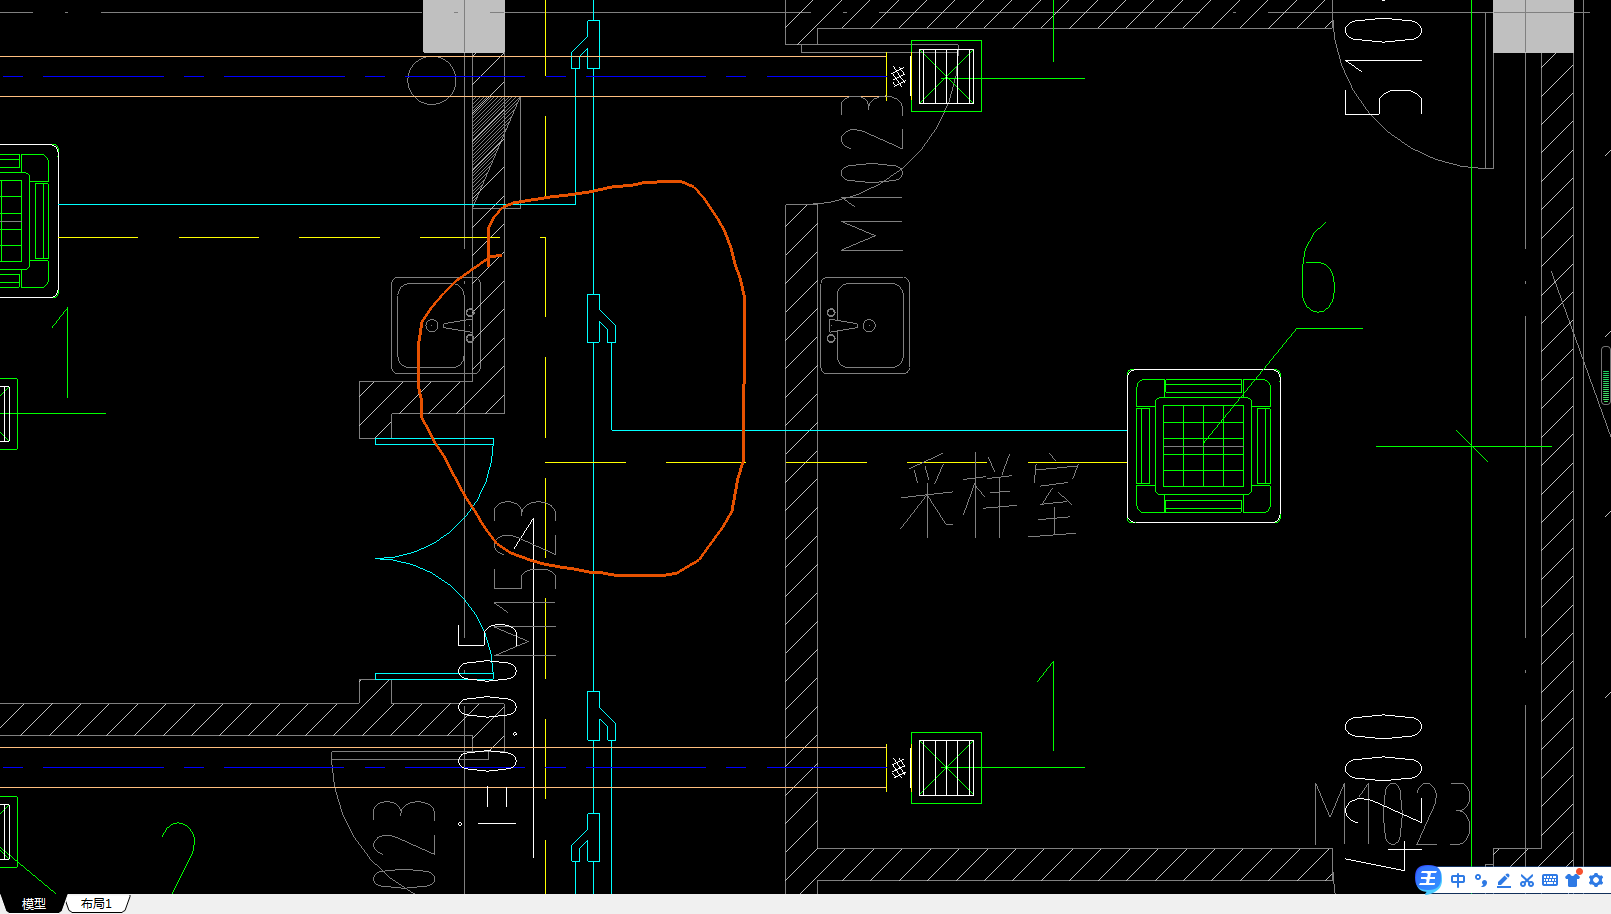Select the circle on the top duct

432,80
